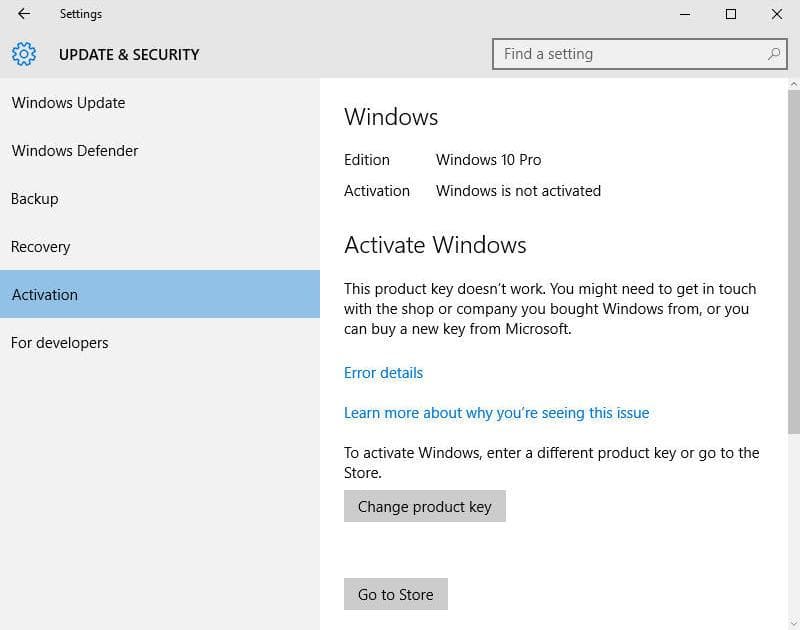
Task: Click the scrollbar down arrow
Action: (794, 623)
